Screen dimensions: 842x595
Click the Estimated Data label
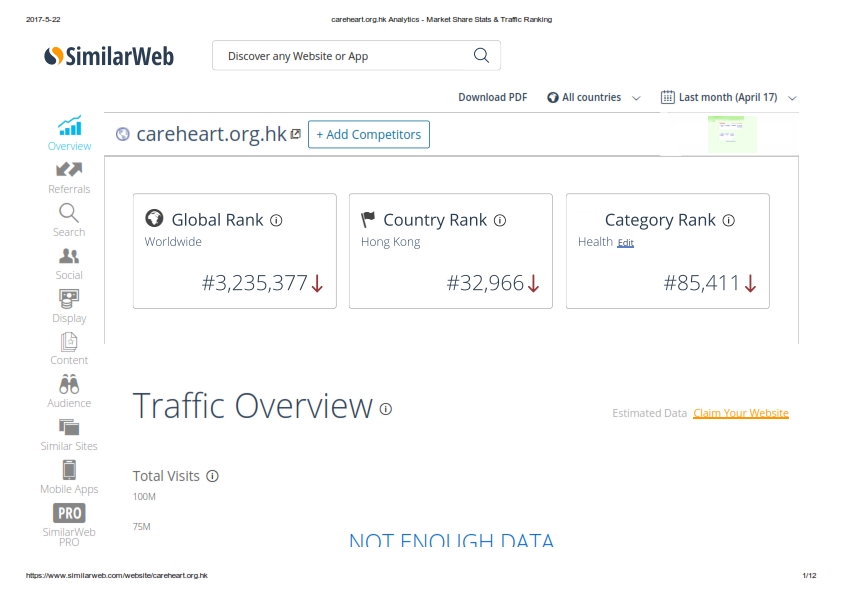649,413
